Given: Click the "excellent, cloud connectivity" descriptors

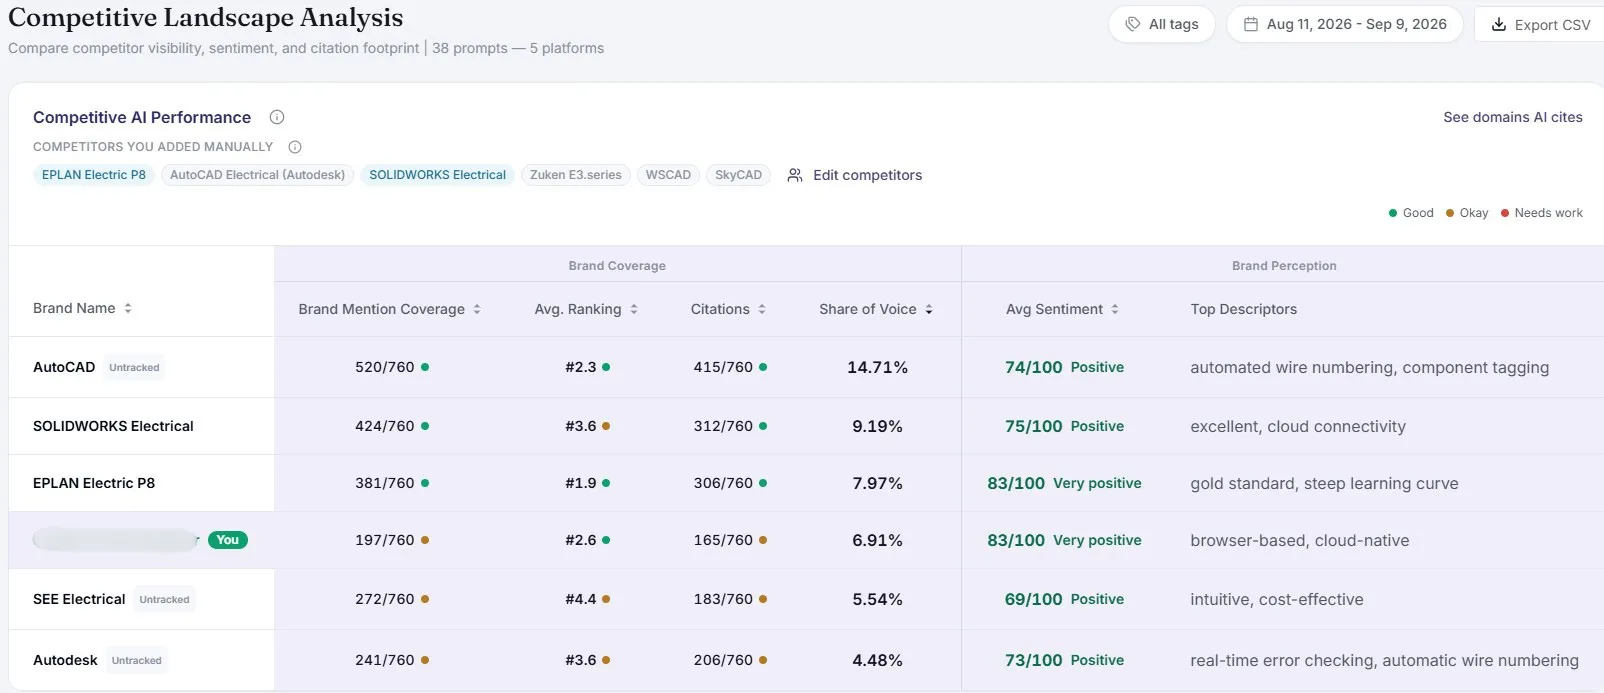Looking at the screenshot, I should [x=1298, y=427].
